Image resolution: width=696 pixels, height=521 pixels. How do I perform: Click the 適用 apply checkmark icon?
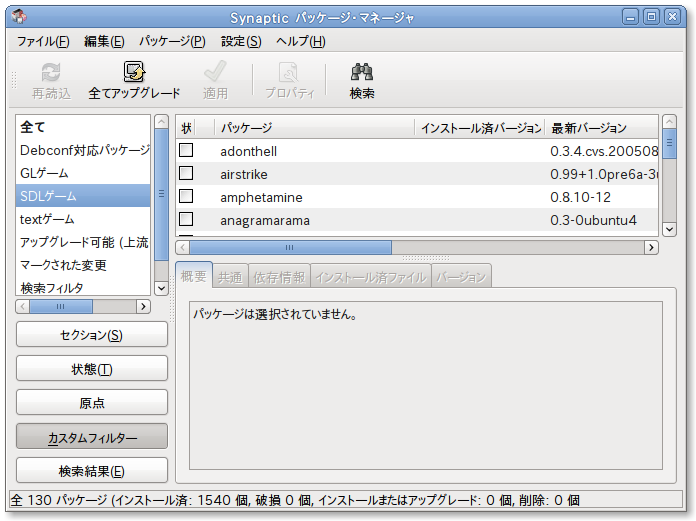(215, 72)
